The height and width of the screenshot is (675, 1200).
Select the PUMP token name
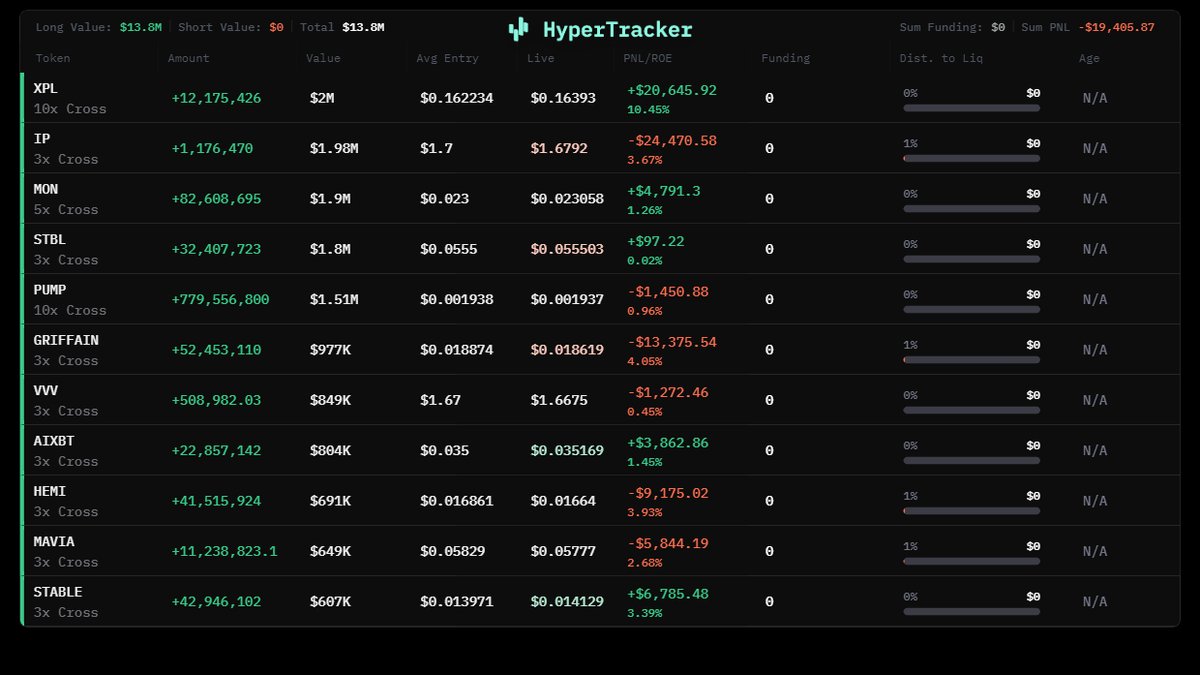tap(50, 289)
